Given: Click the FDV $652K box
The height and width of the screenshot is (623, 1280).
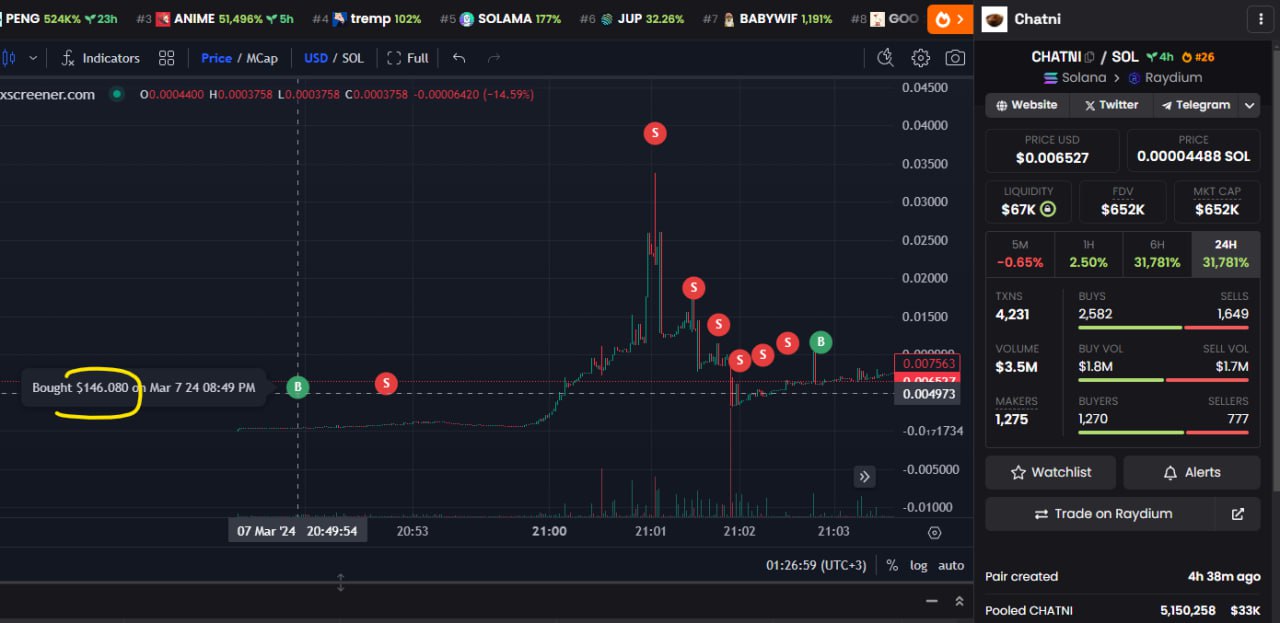Looking at the screenshot, I should (1122, 201).
